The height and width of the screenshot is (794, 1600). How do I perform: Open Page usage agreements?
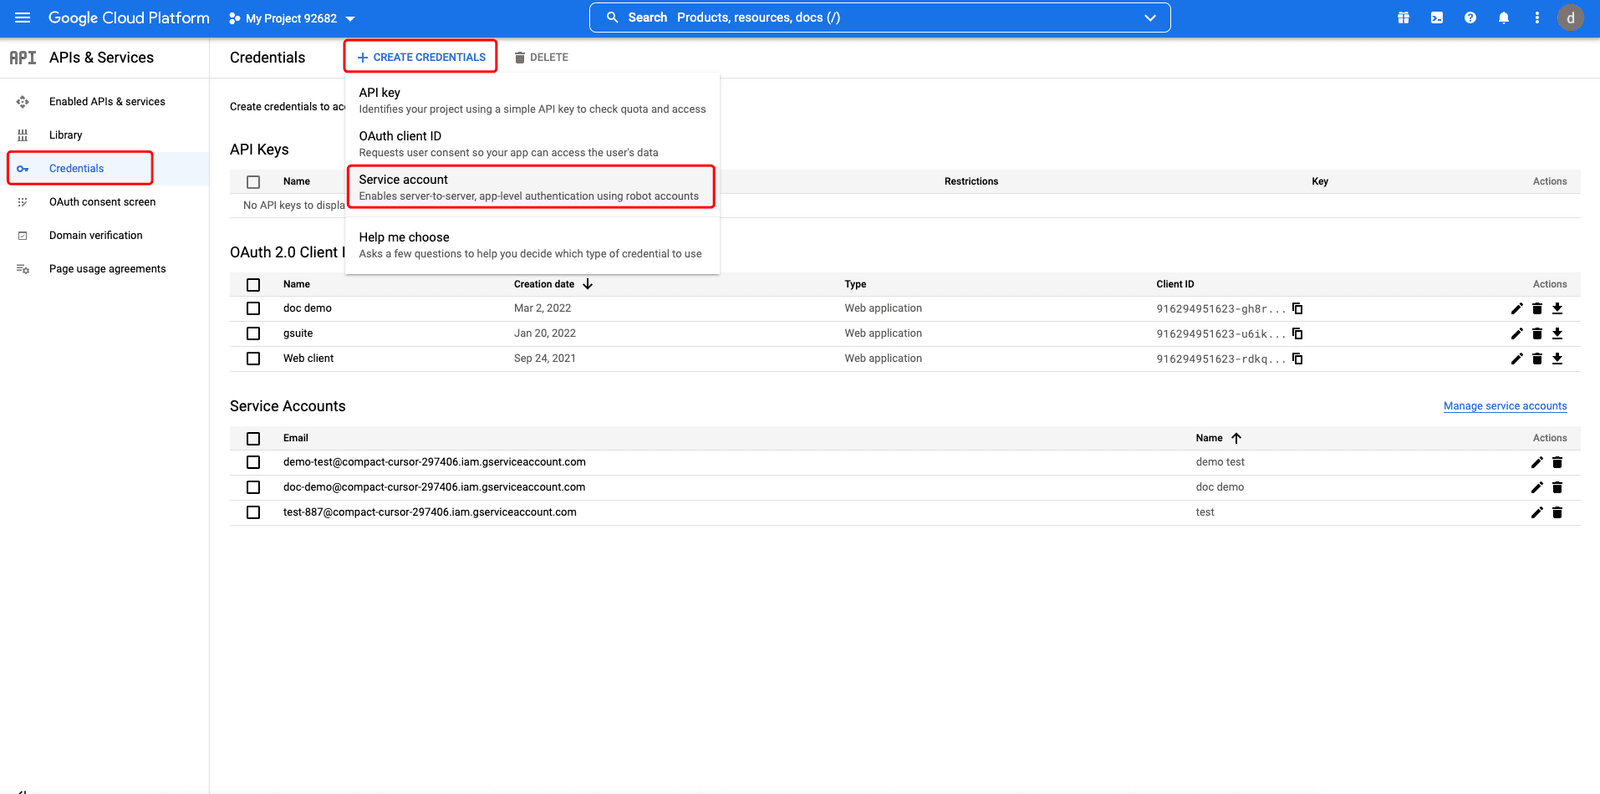coord(107,269)
